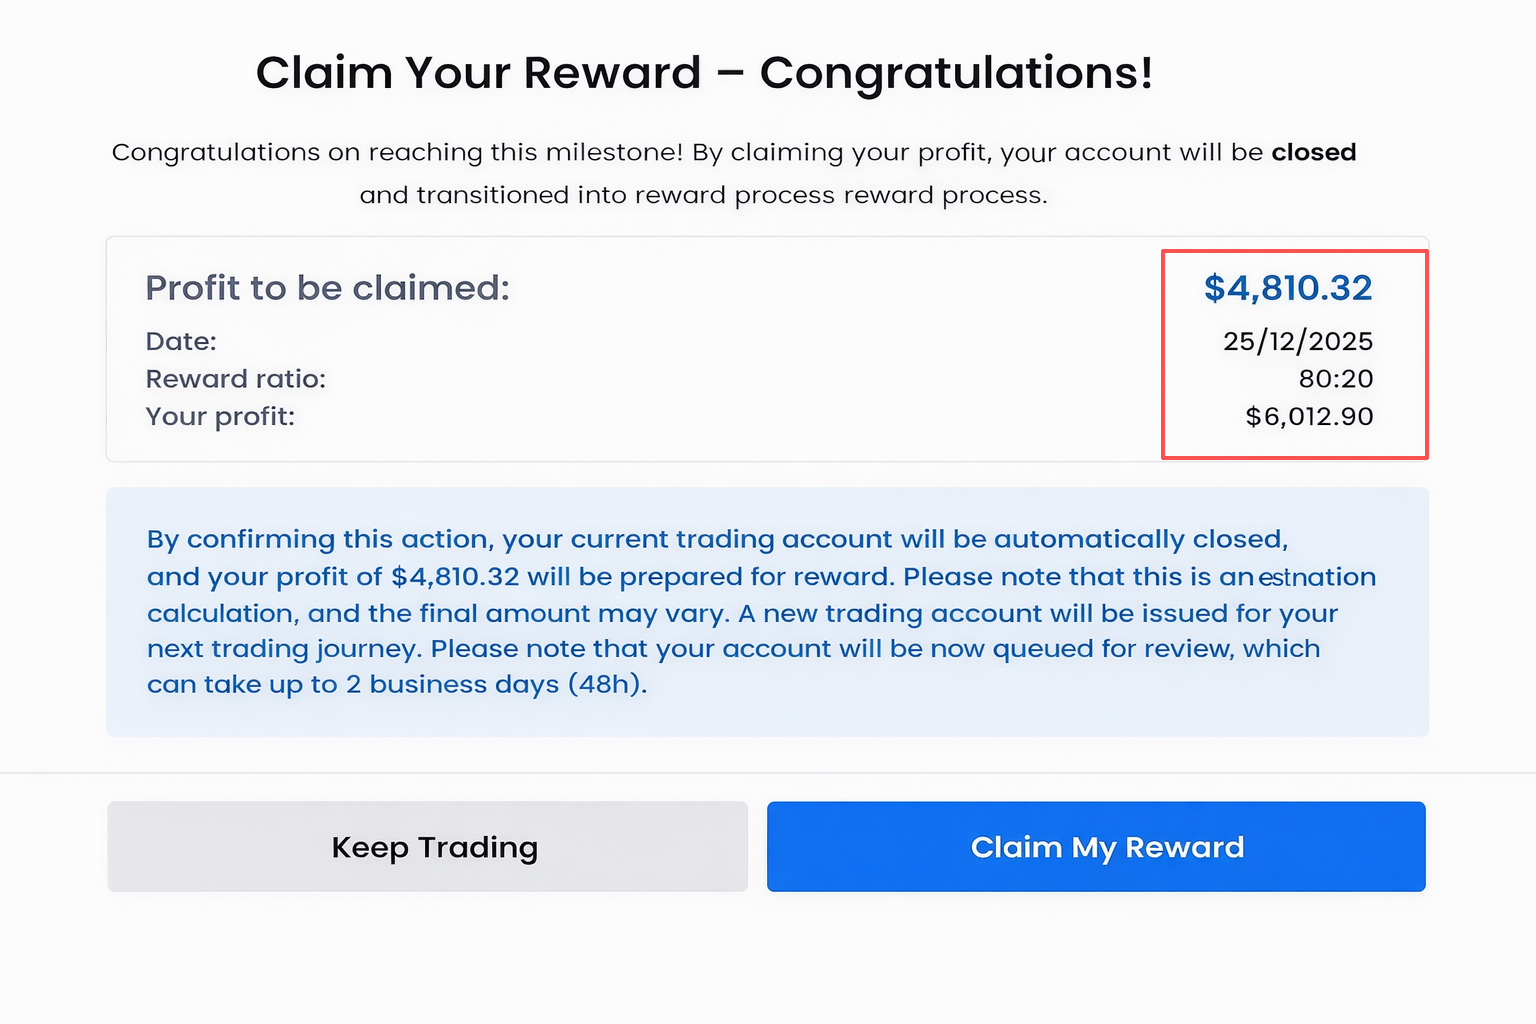The height and width of the screenshot is (1024, 1536).
Task: Click the $4,810.32 claimable profit amount
Action: click(x=1287, y=288)
